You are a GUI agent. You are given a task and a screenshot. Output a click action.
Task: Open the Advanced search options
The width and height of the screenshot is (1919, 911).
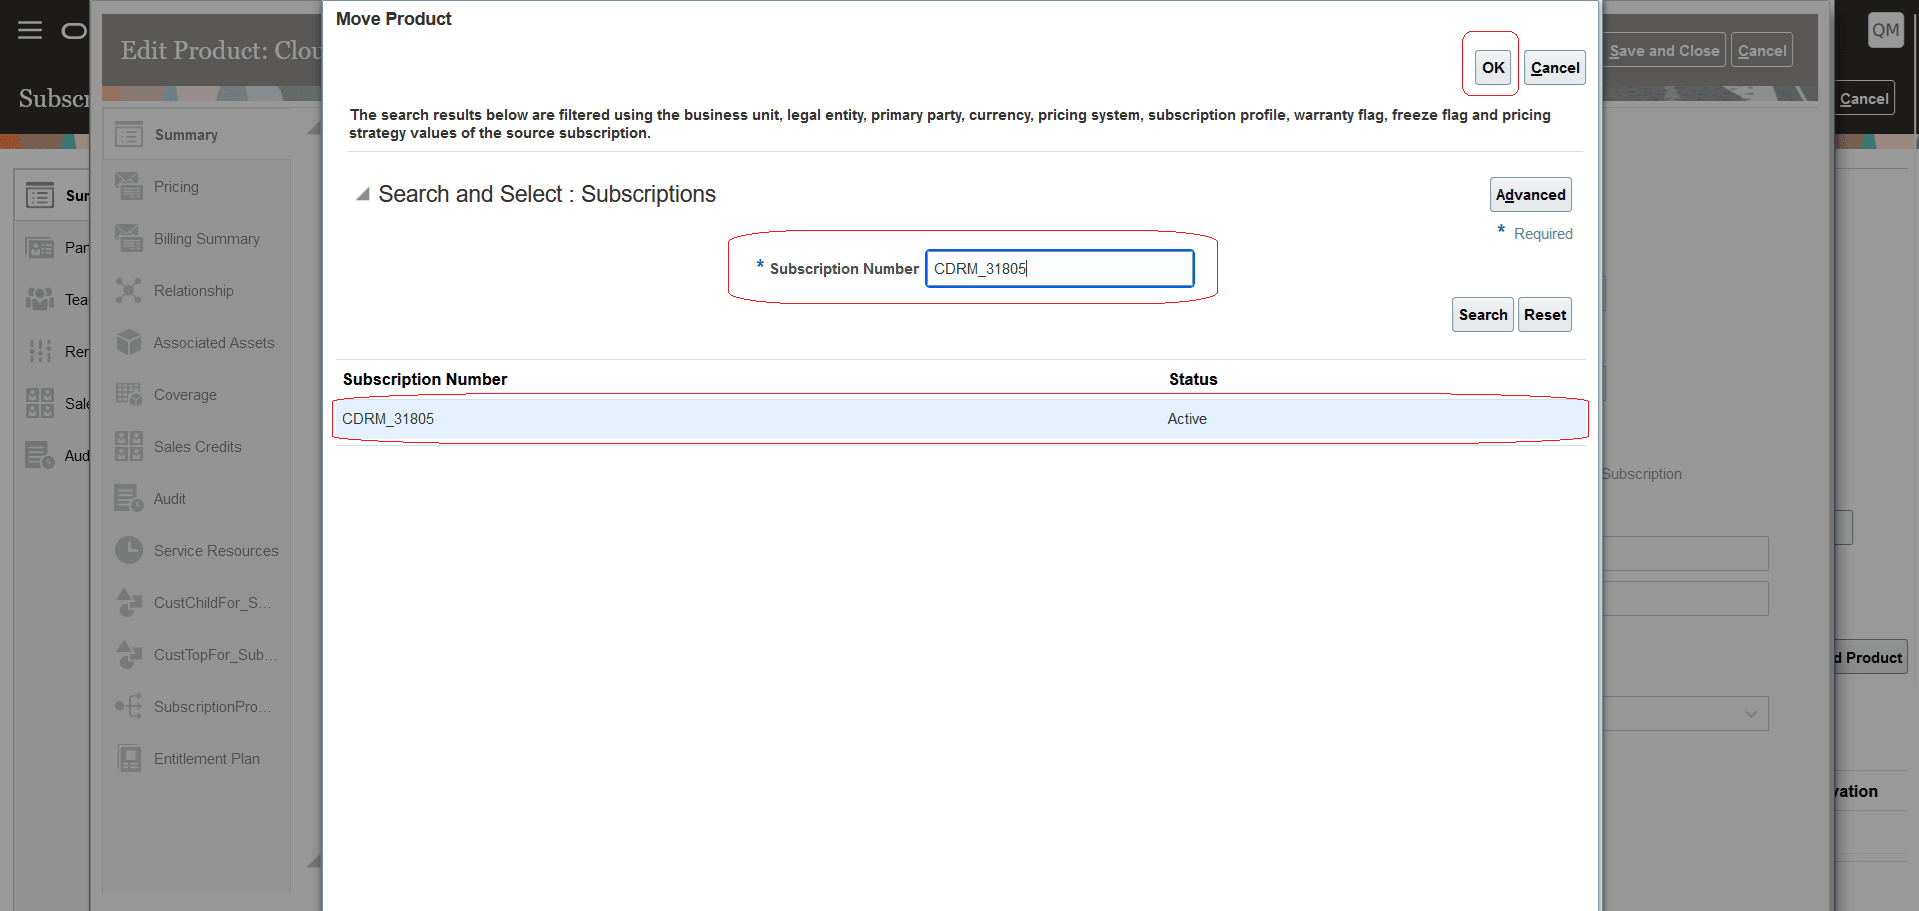click(x=1531, y=194)
